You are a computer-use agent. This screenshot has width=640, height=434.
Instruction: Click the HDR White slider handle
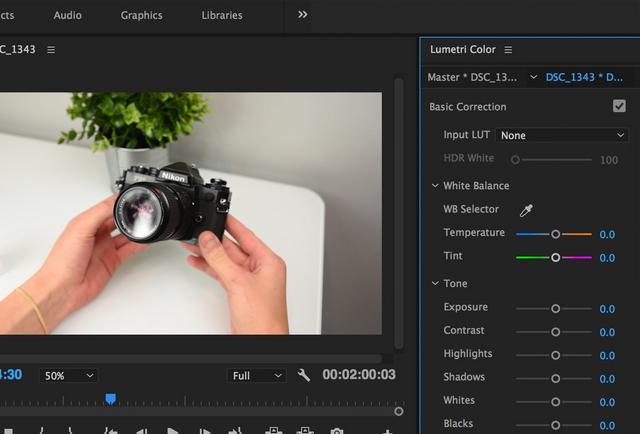tap(516, 160)
